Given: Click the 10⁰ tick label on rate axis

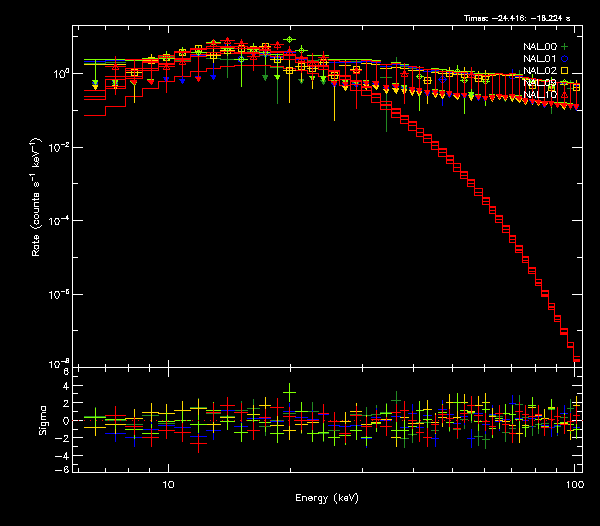Looking at the screenshot, I should [x=59, y=74].
